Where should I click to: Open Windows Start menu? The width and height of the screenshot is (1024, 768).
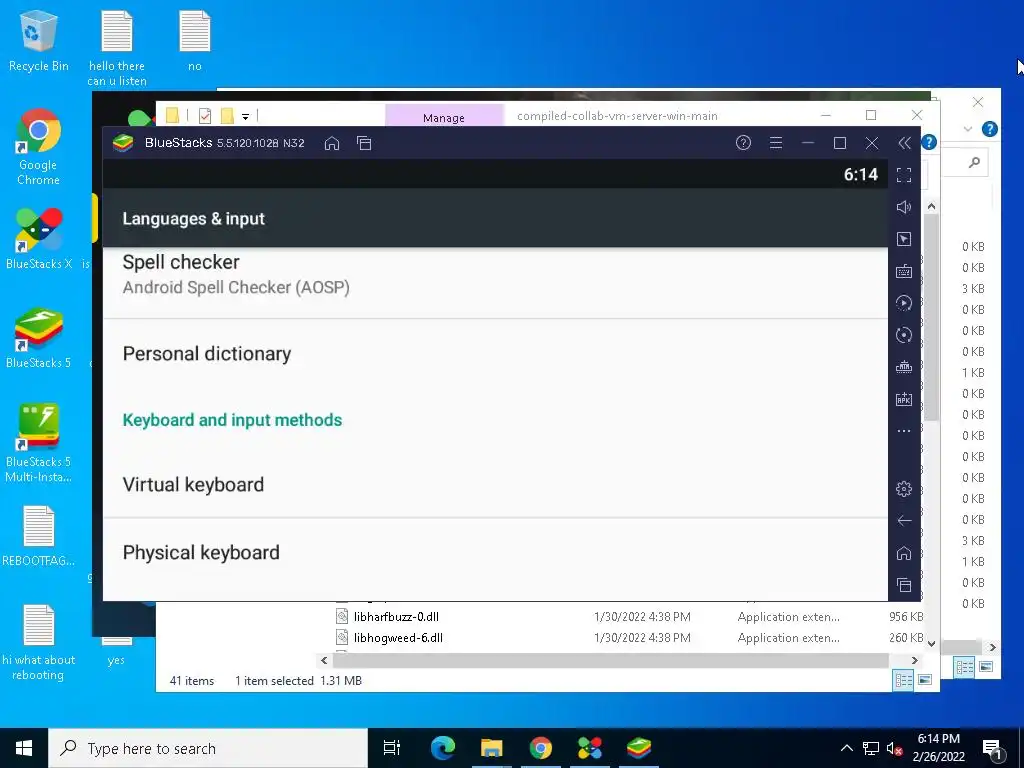pos(24,748)
